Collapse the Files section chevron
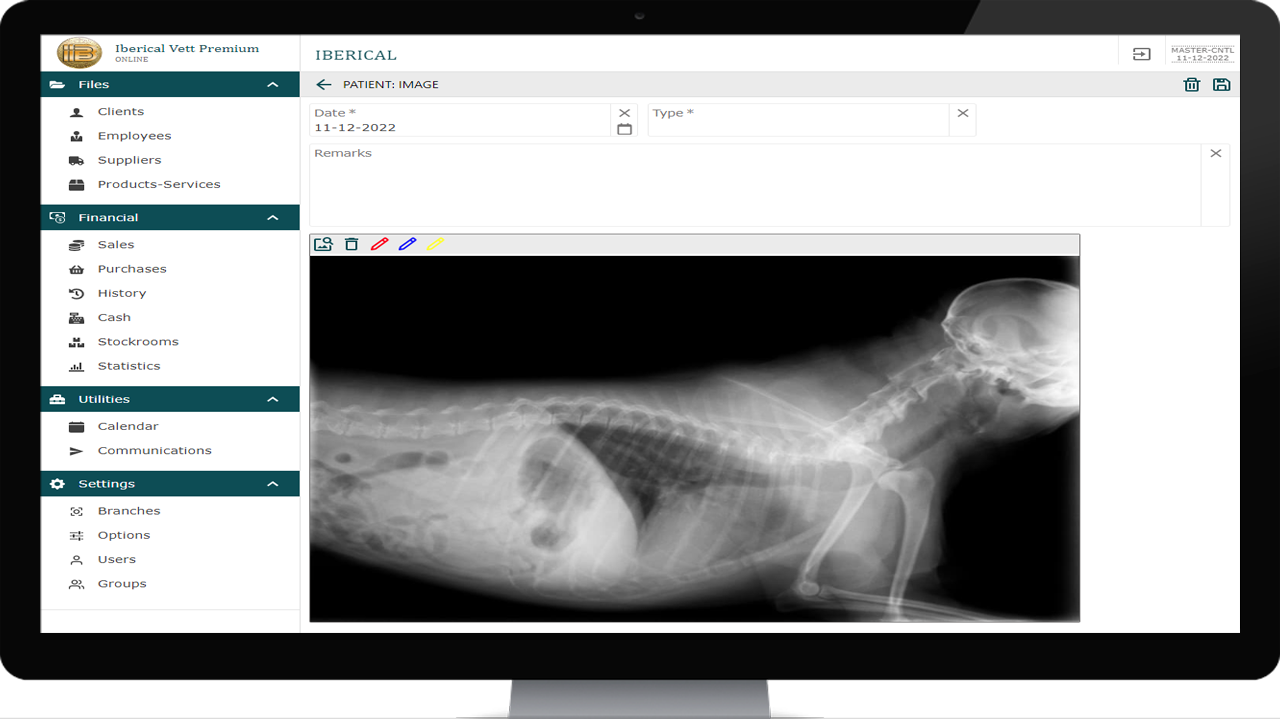1280x719 pixels. (273, 85)
